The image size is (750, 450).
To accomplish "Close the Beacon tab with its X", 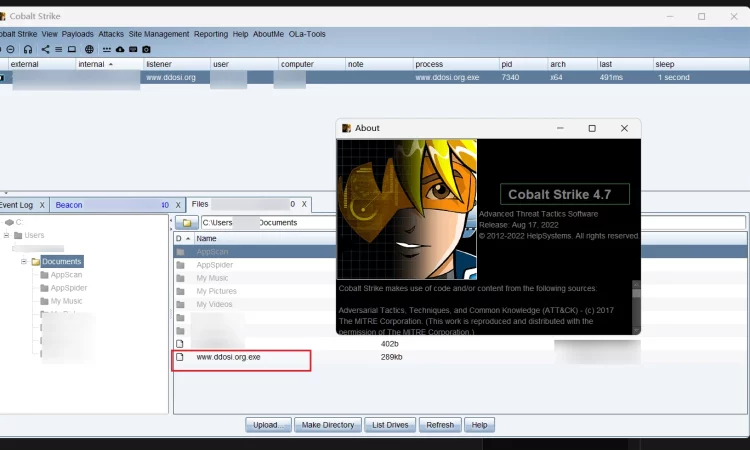I will click(x=178, y=205).
